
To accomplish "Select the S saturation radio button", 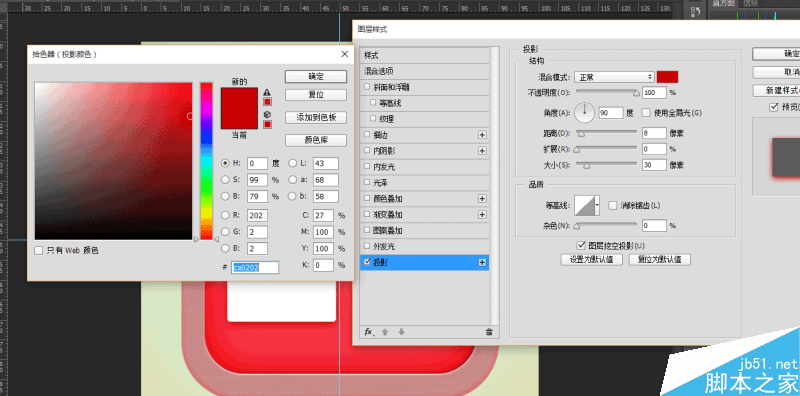I will point(225,180).
